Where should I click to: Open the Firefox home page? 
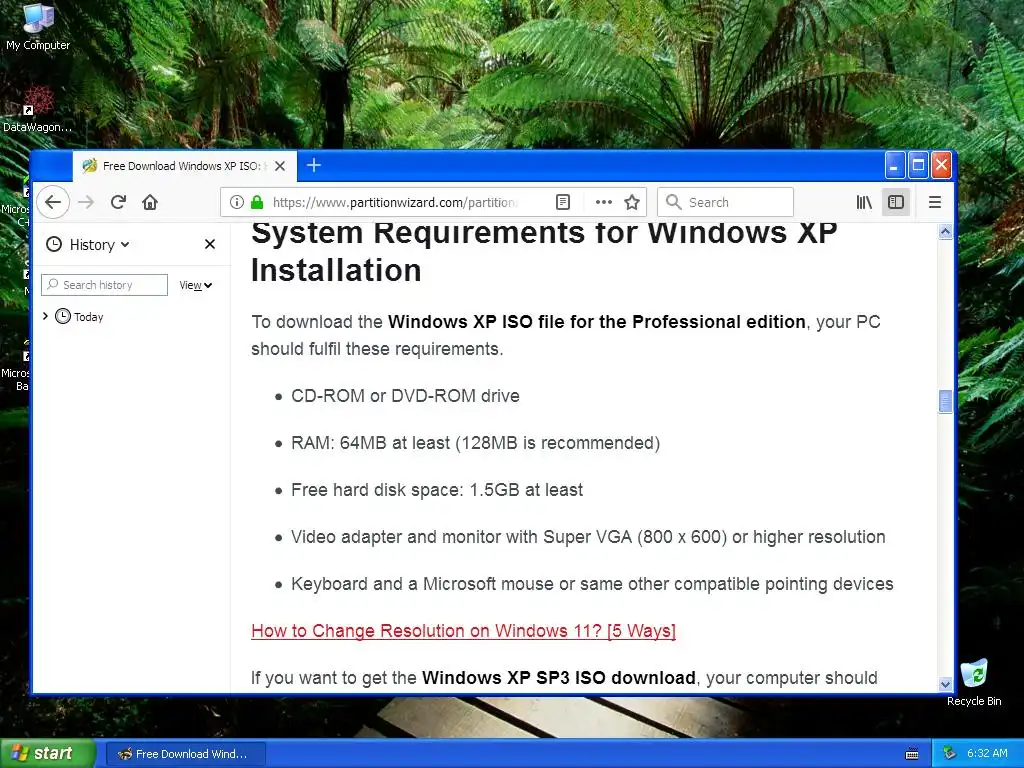coord(150,202)
